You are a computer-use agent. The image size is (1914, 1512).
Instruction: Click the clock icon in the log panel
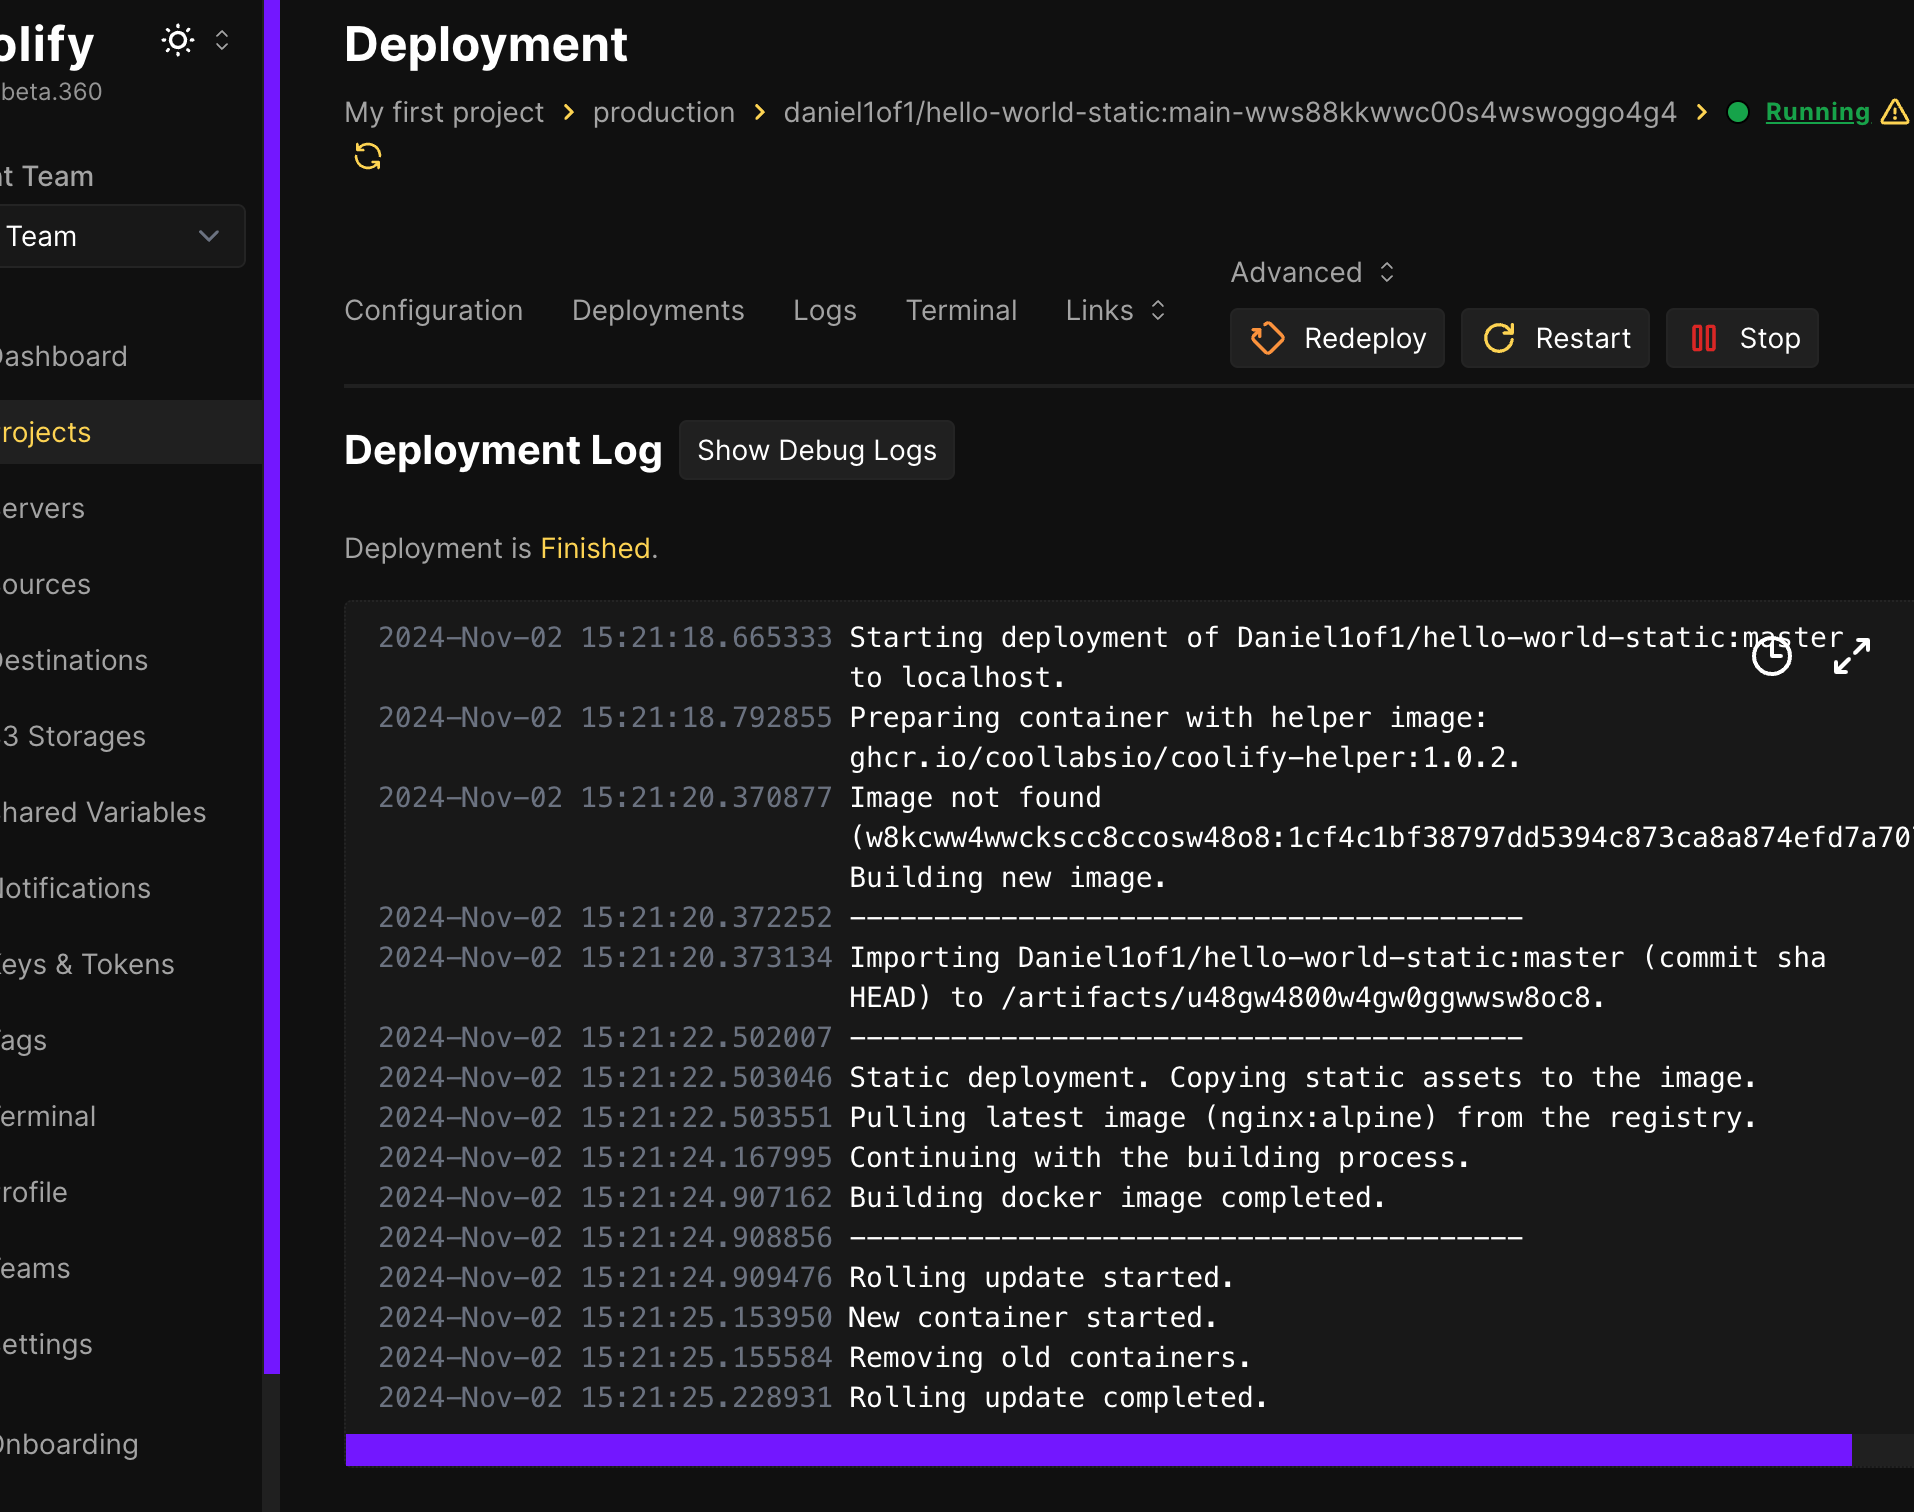(1771, 656)
